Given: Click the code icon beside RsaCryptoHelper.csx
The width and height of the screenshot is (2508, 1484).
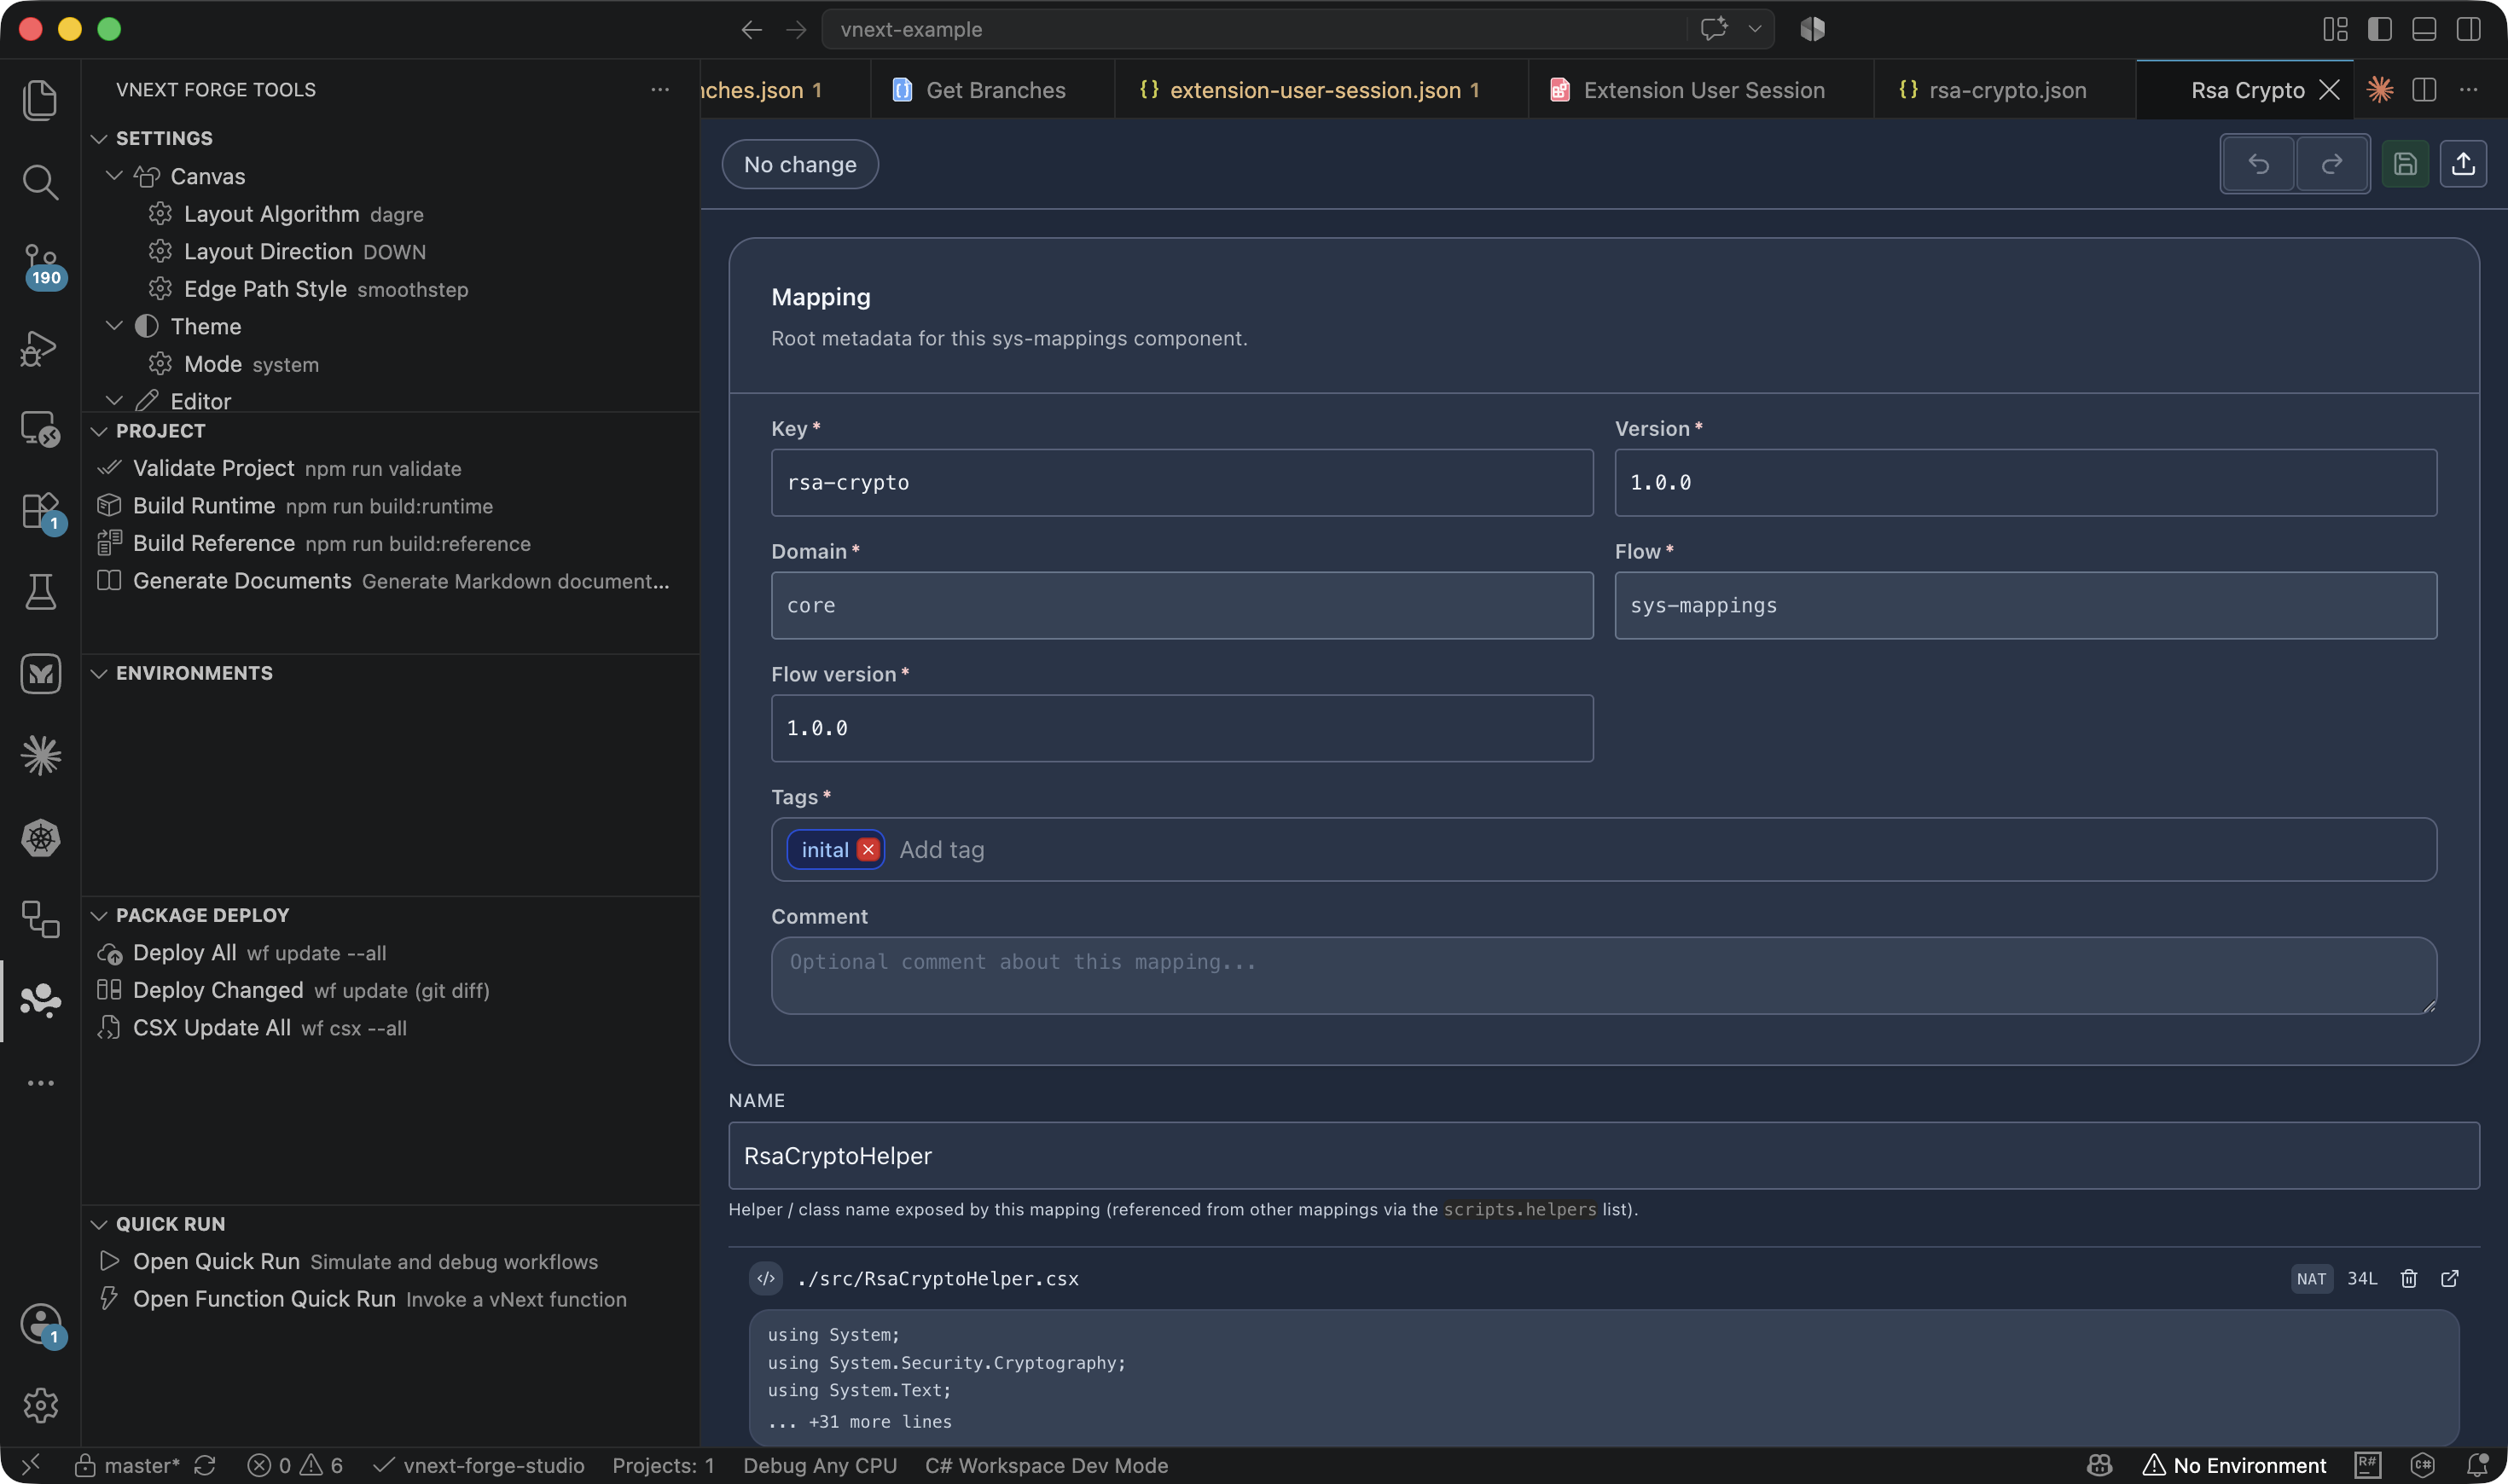Looking at the screenshot, I should point(766,1279).
